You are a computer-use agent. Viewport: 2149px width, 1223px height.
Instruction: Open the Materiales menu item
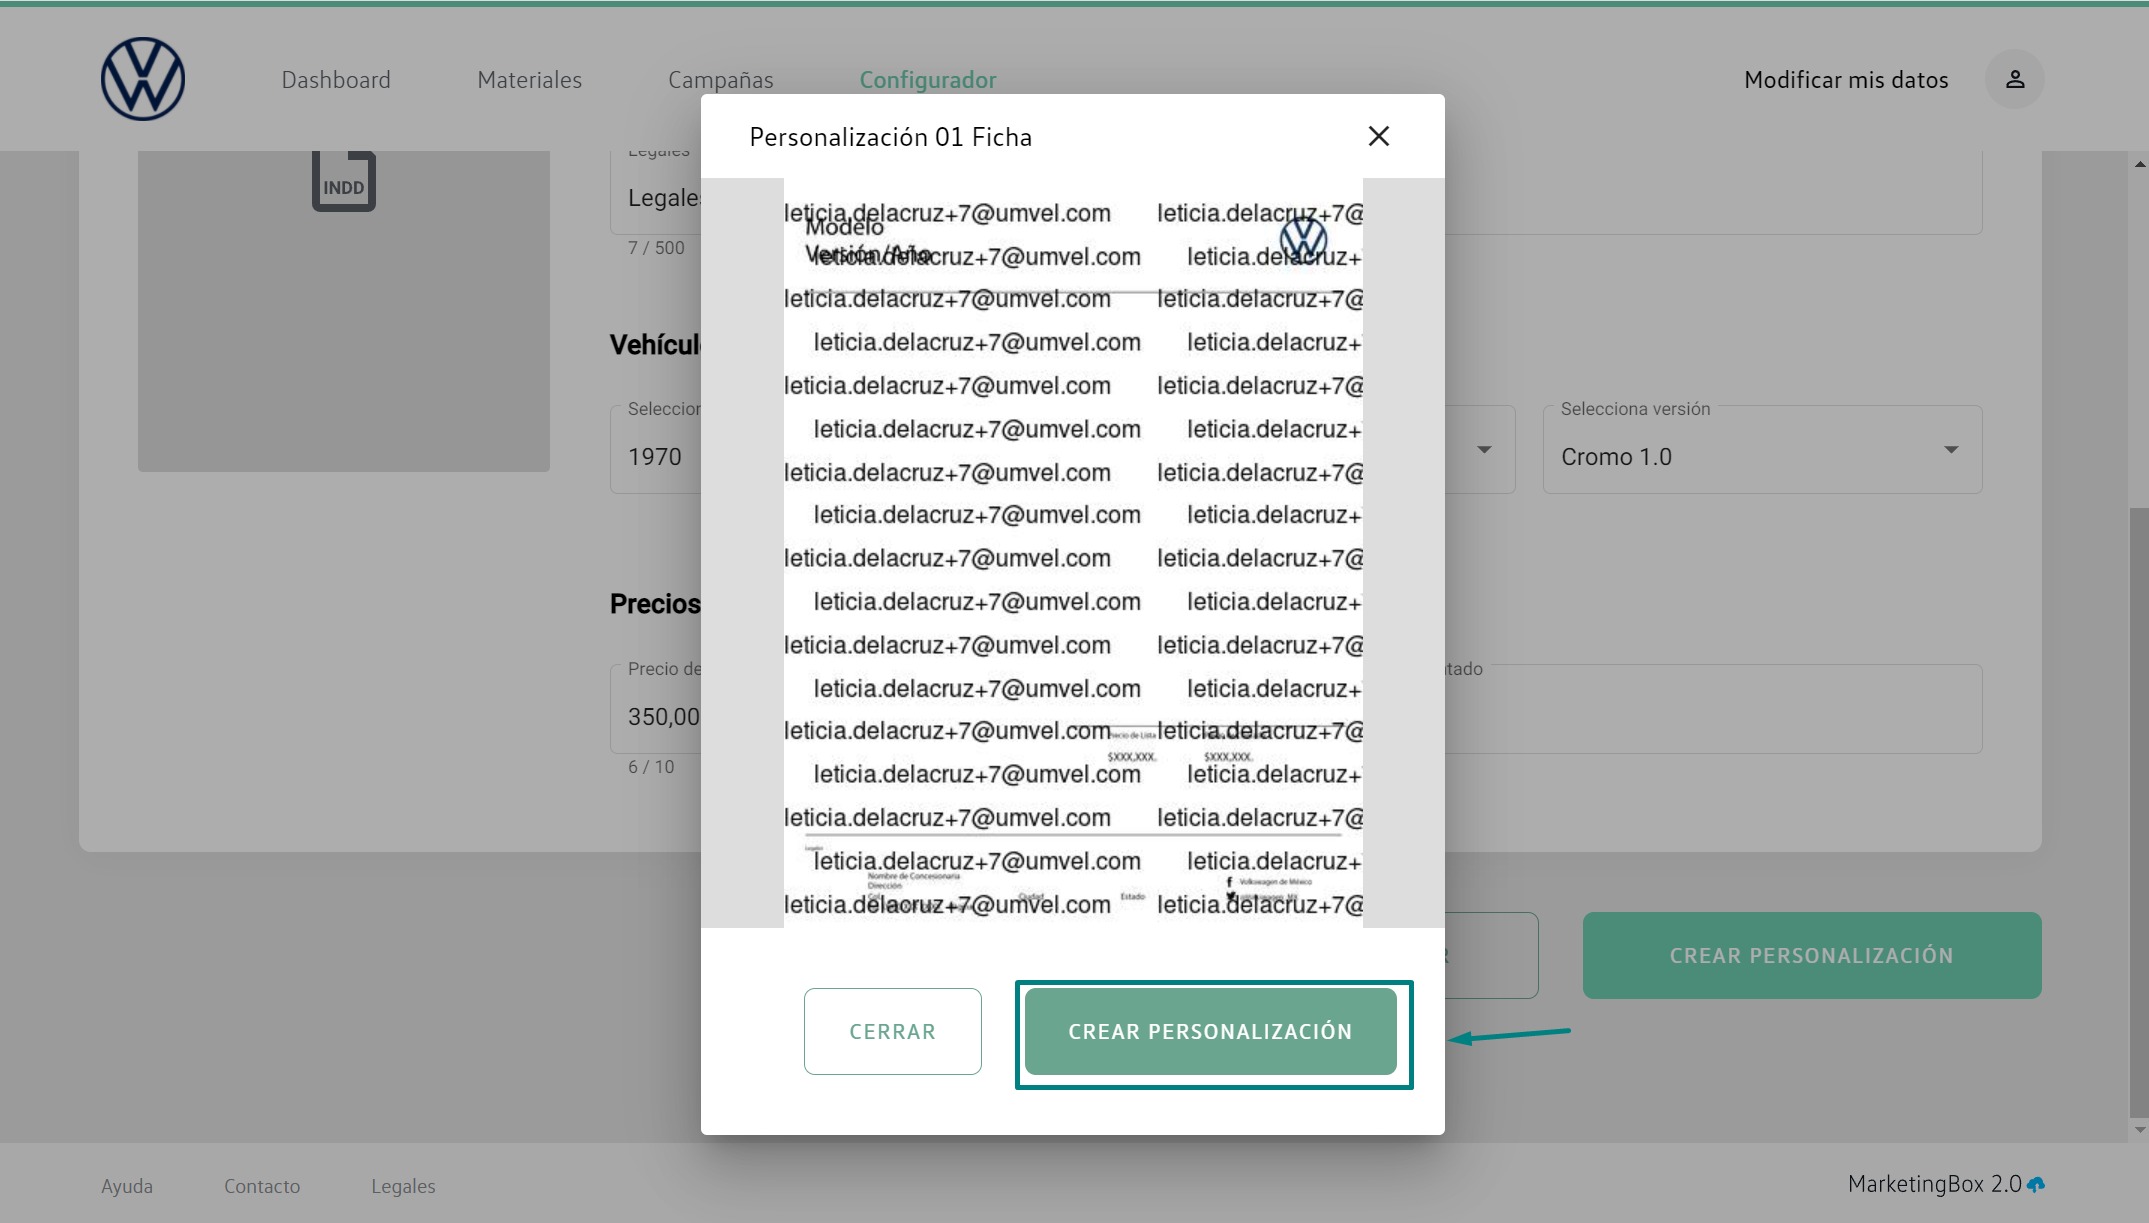tap(529, 80)
